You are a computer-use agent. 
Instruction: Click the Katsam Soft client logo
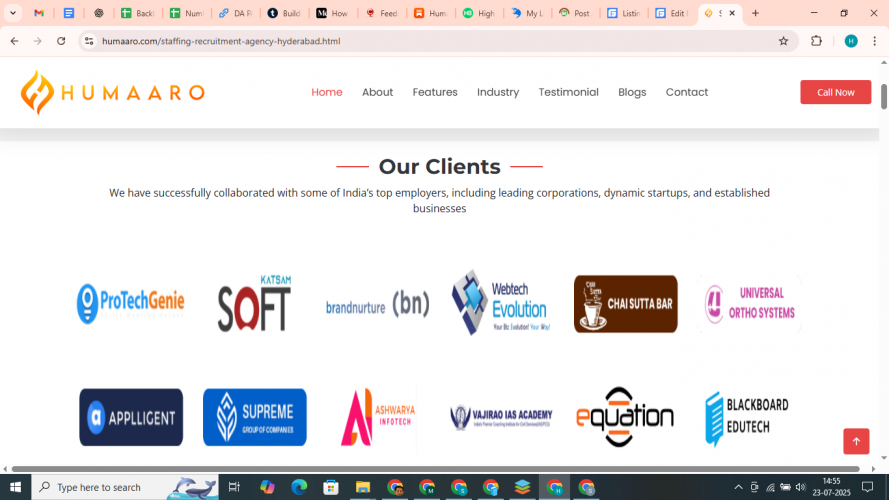point(255,303)
